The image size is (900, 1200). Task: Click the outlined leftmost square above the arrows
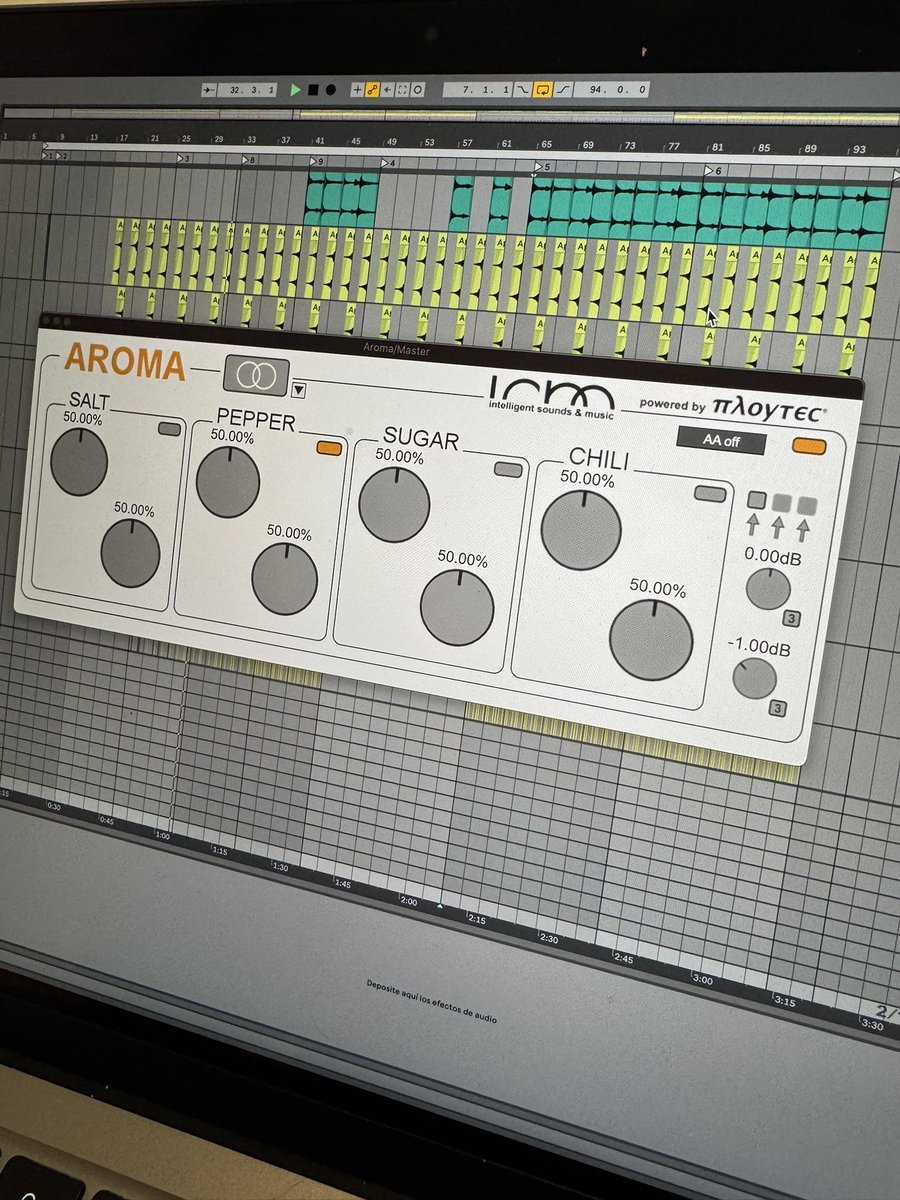[x=757, y=500]
